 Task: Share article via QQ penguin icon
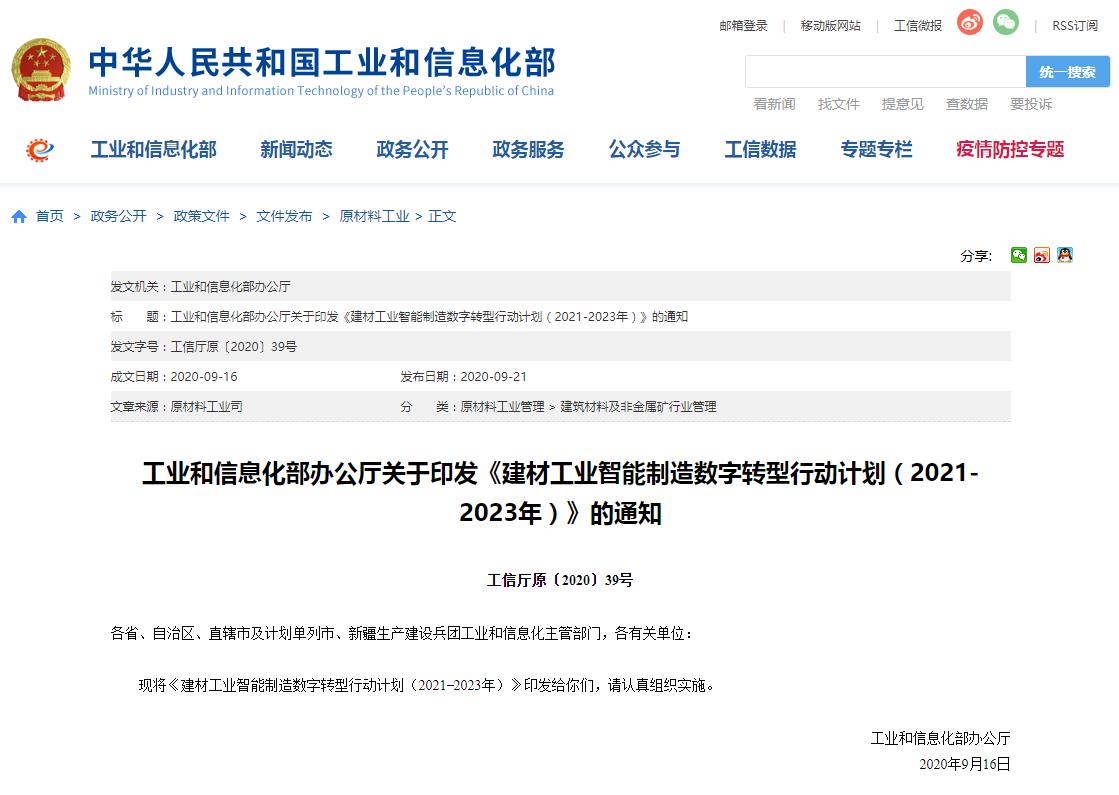(1065, 255)
